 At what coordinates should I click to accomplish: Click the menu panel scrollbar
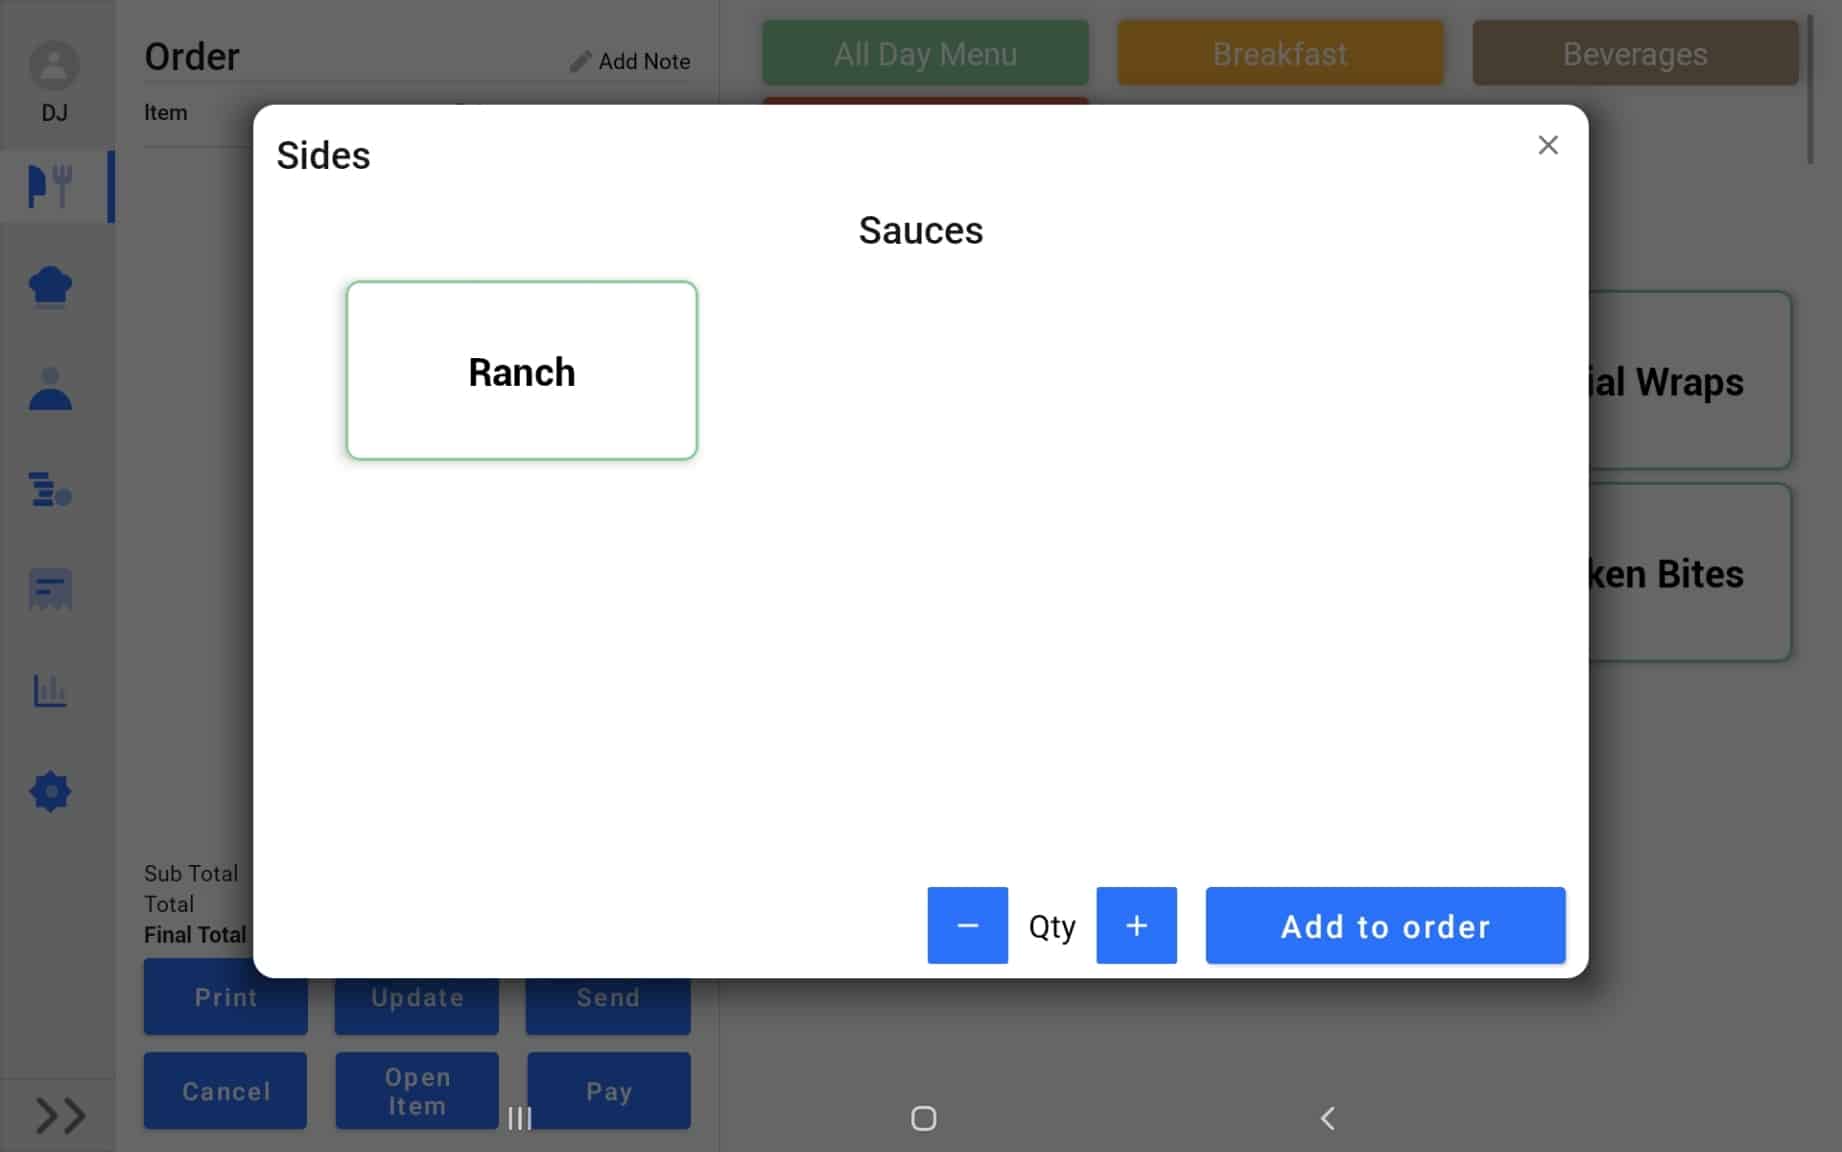pyautogui.click(x=1810, y=90)
